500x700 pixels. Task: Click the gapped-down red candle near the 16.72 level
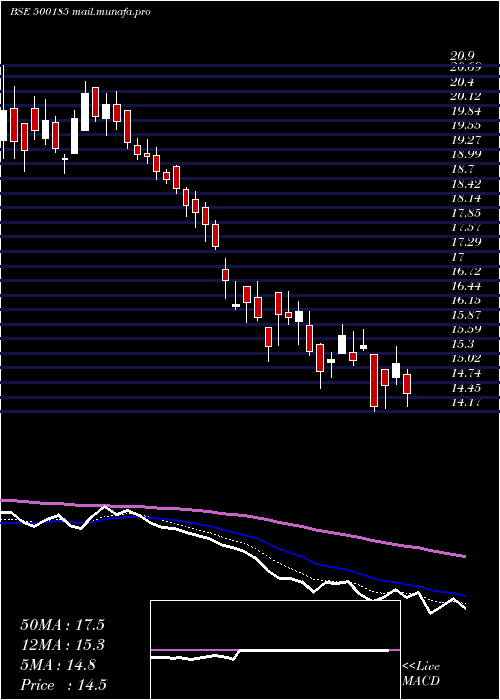225,275
